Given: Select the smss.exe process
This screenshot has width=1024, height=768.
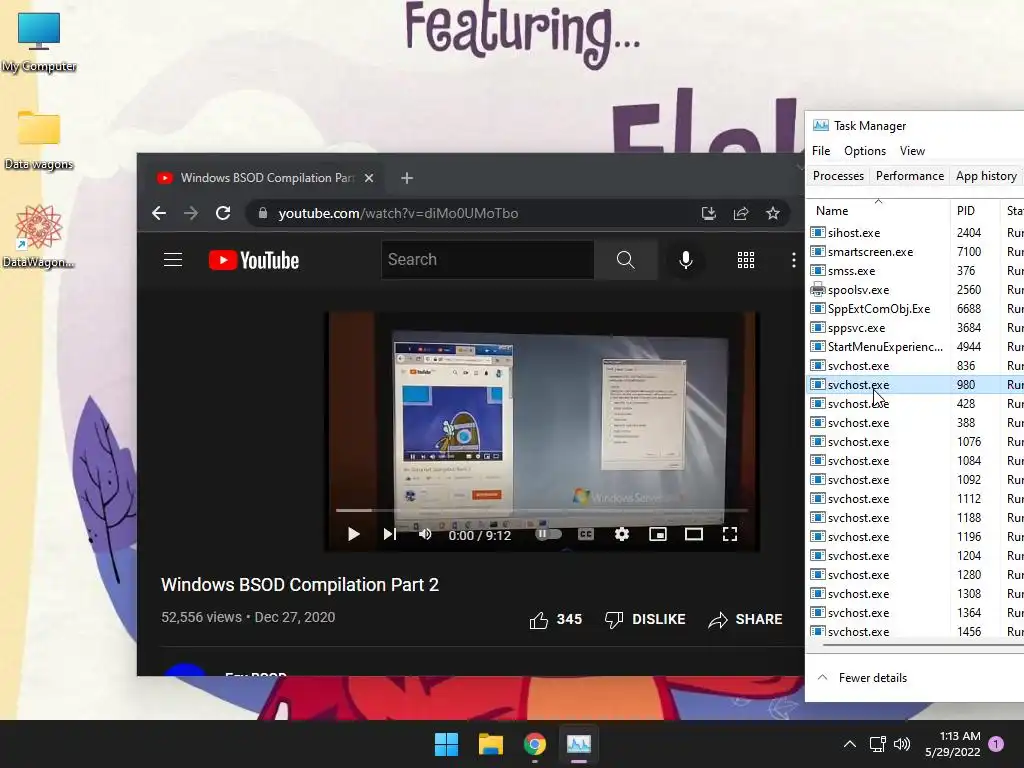Looking at the screenshot, I should coord(916,270).
